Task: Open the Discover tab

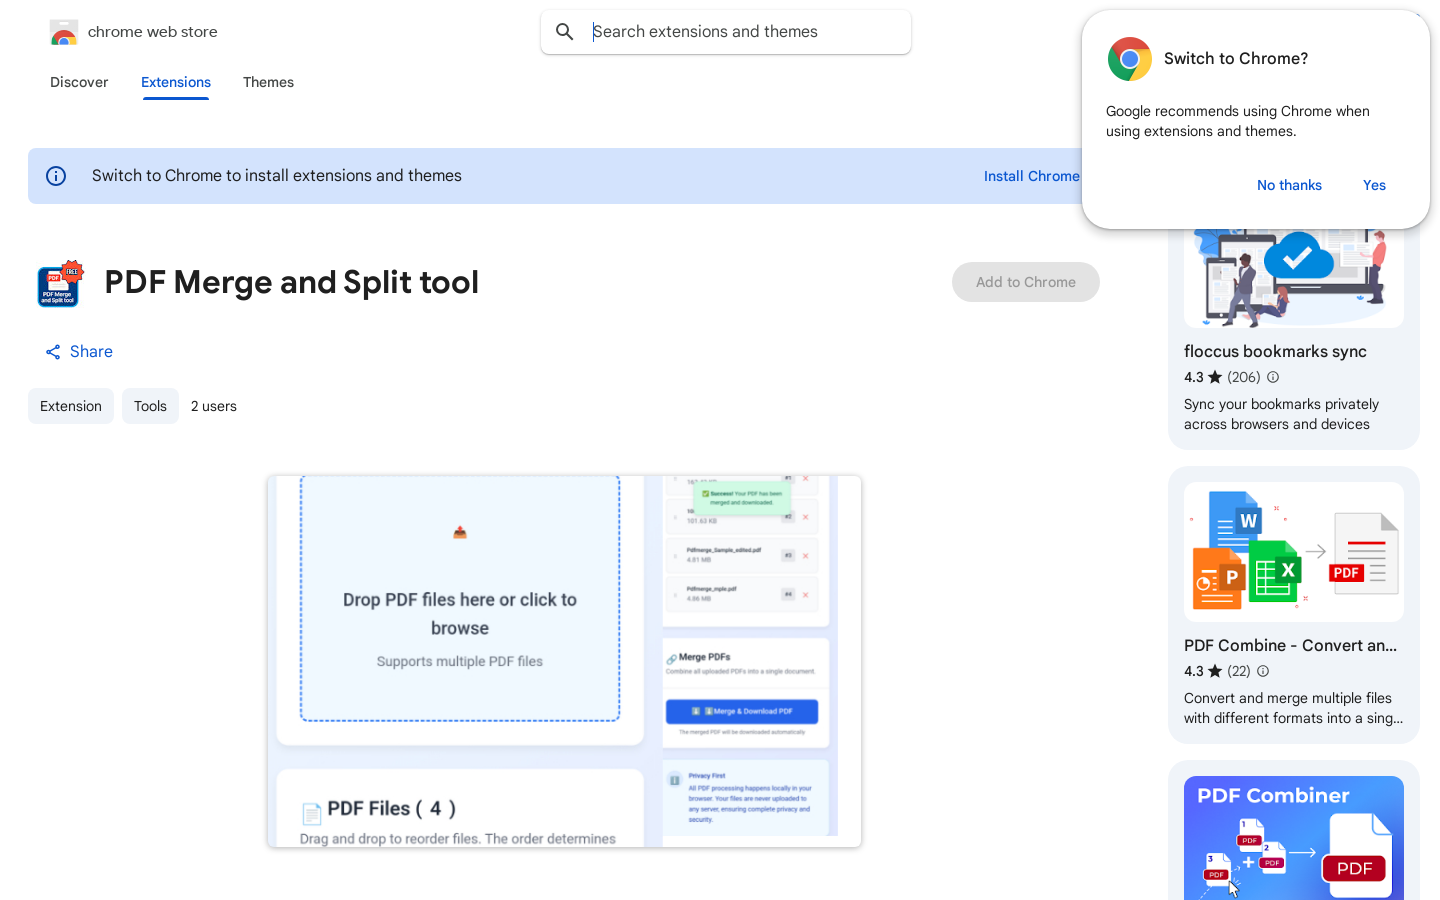Action: (79, 82)
